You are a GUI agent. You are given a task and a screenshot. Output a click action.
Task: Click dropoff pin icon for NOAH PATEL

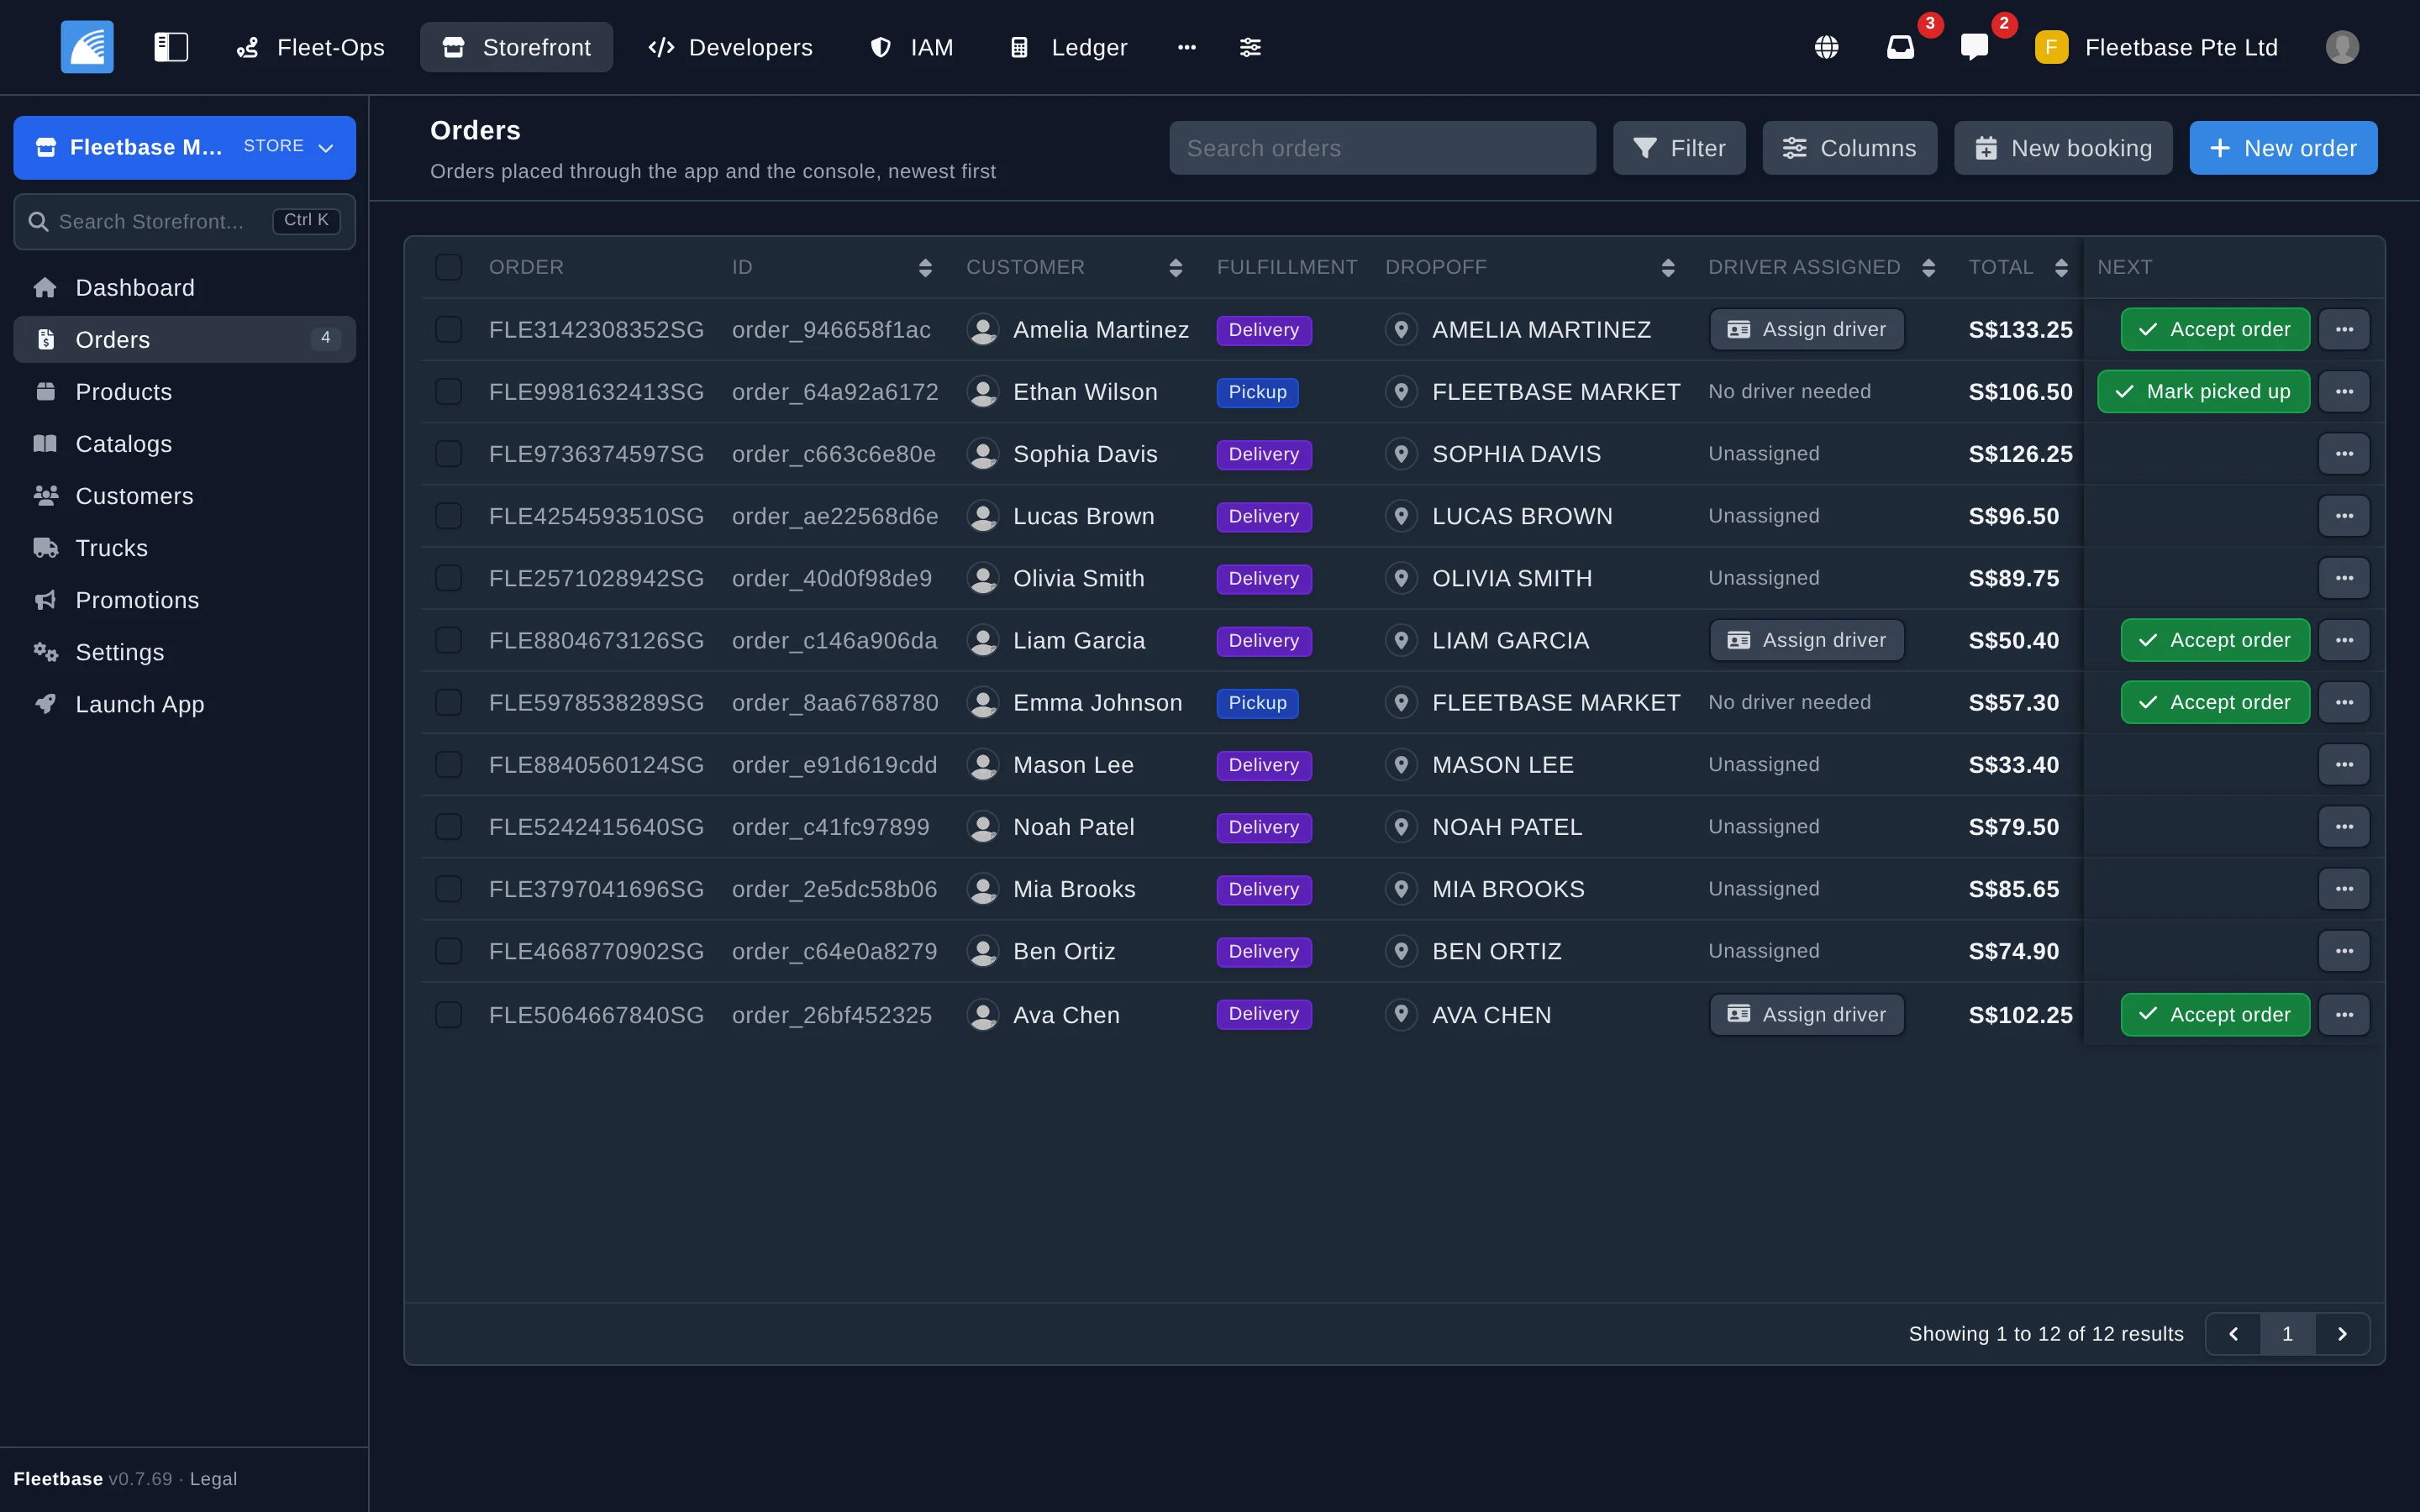tap(1401, 827)
